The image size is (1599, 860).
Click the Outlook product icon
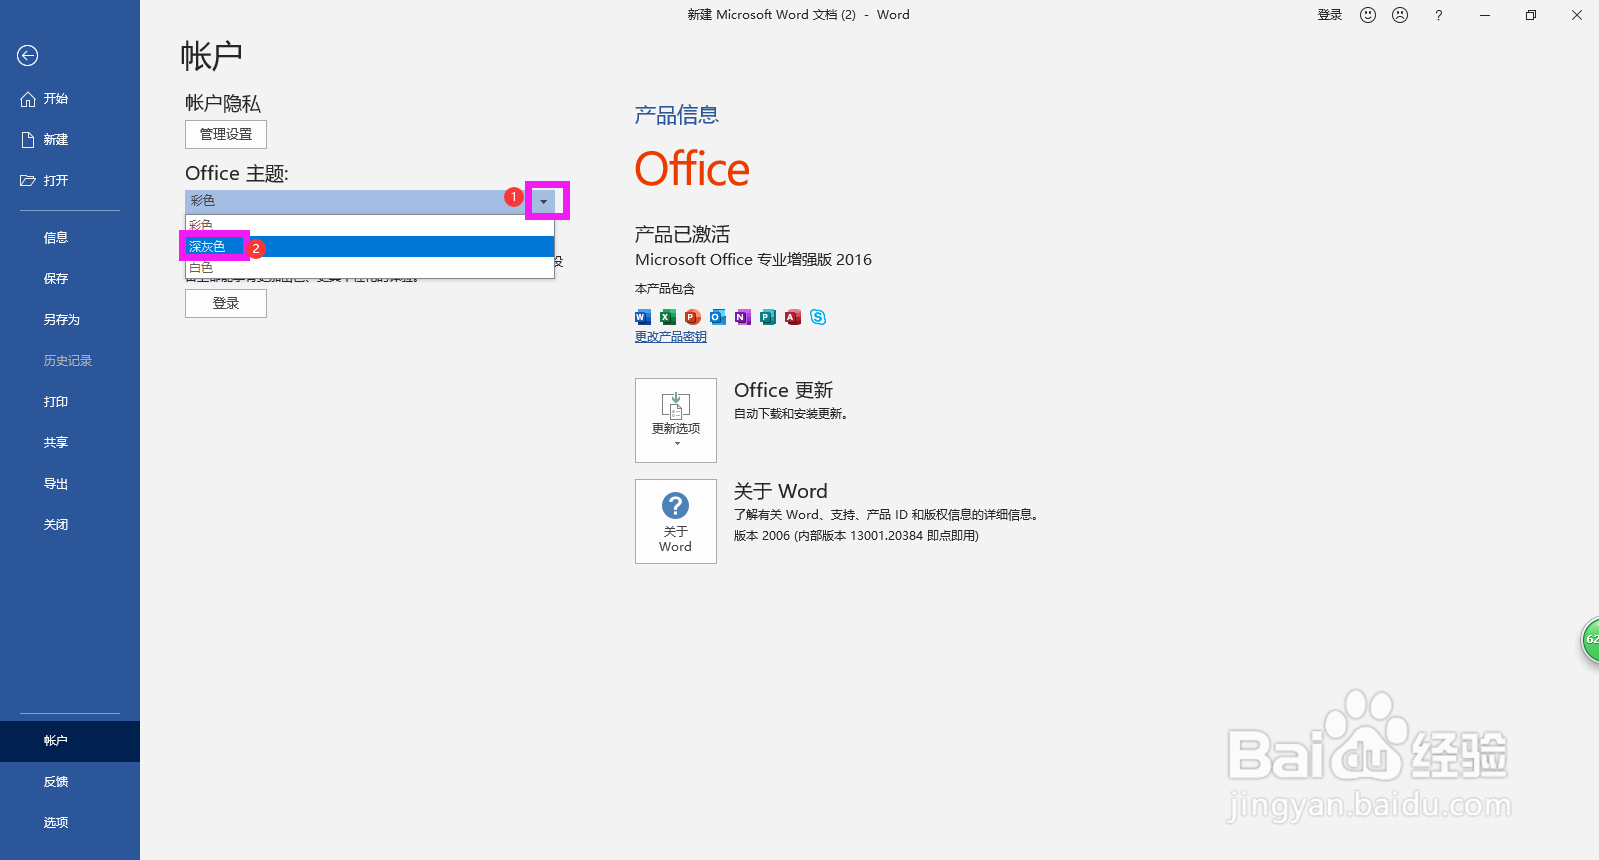pos(718,317)
